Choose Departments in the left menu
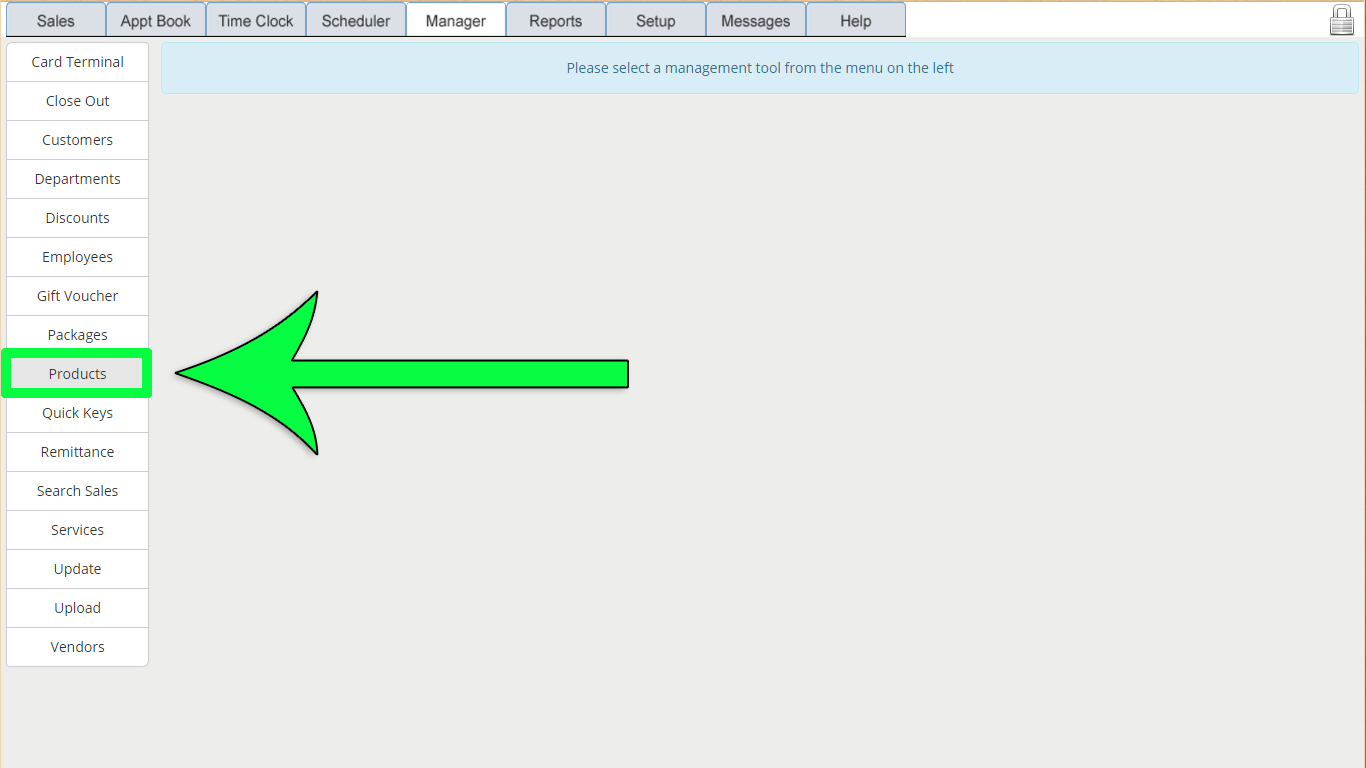 pyautogui.click(x=77, y=179)
